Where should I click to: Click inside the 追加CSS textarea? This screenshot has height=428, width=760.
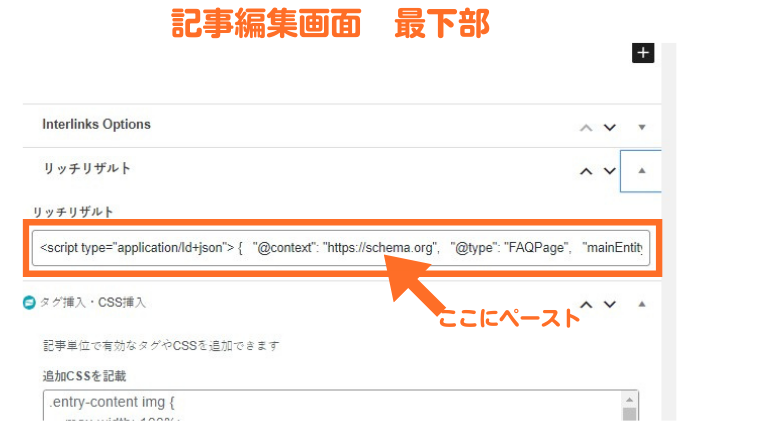[x=332, y=406]
